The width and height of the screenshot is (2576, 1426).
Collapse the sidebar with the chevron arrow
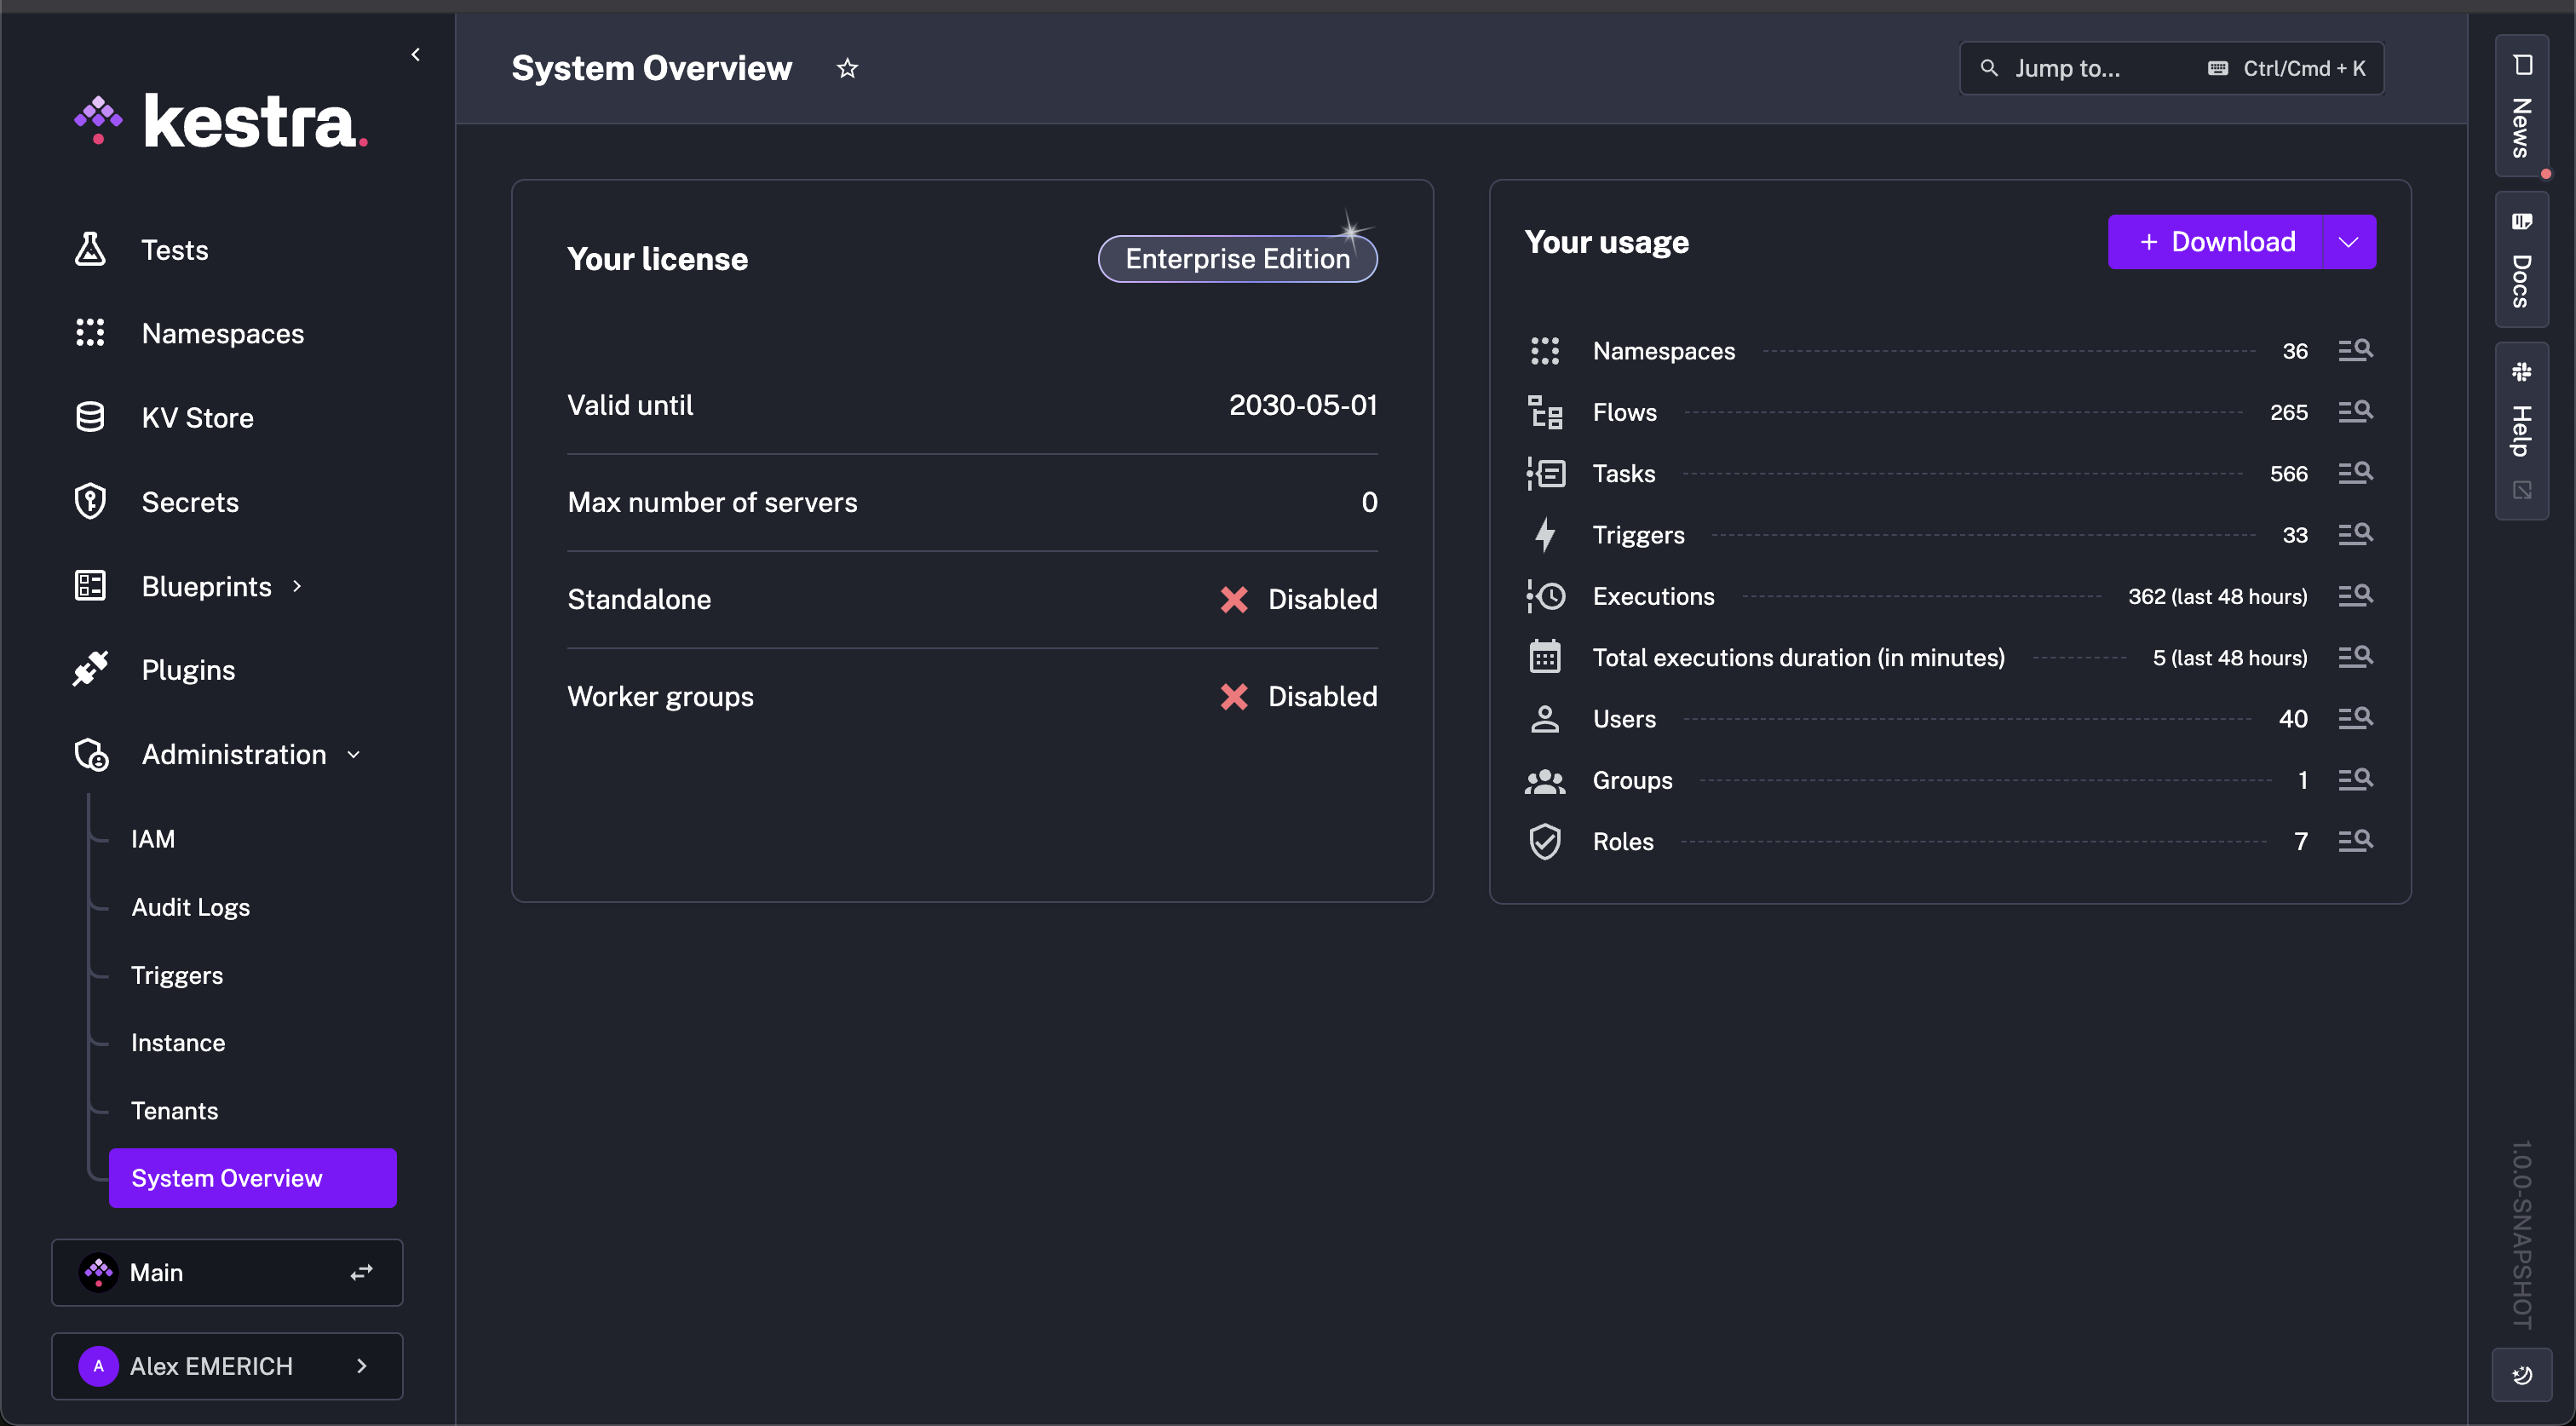(416, 55)
